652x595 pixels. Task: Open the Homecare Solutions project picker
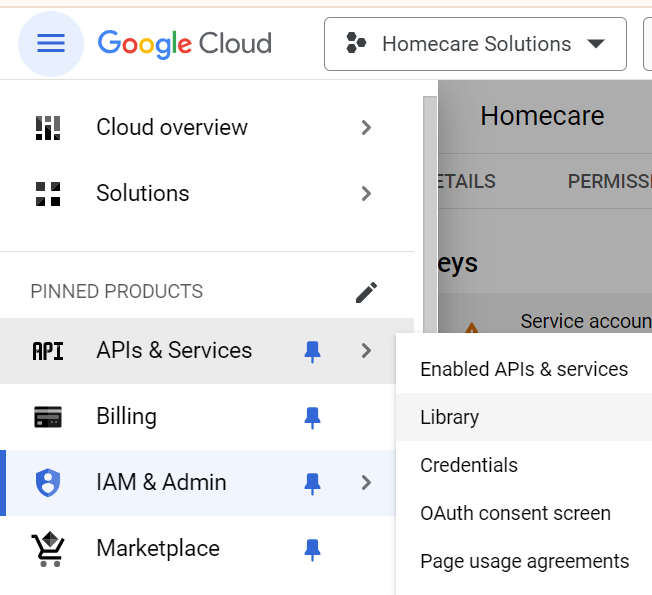475,44
